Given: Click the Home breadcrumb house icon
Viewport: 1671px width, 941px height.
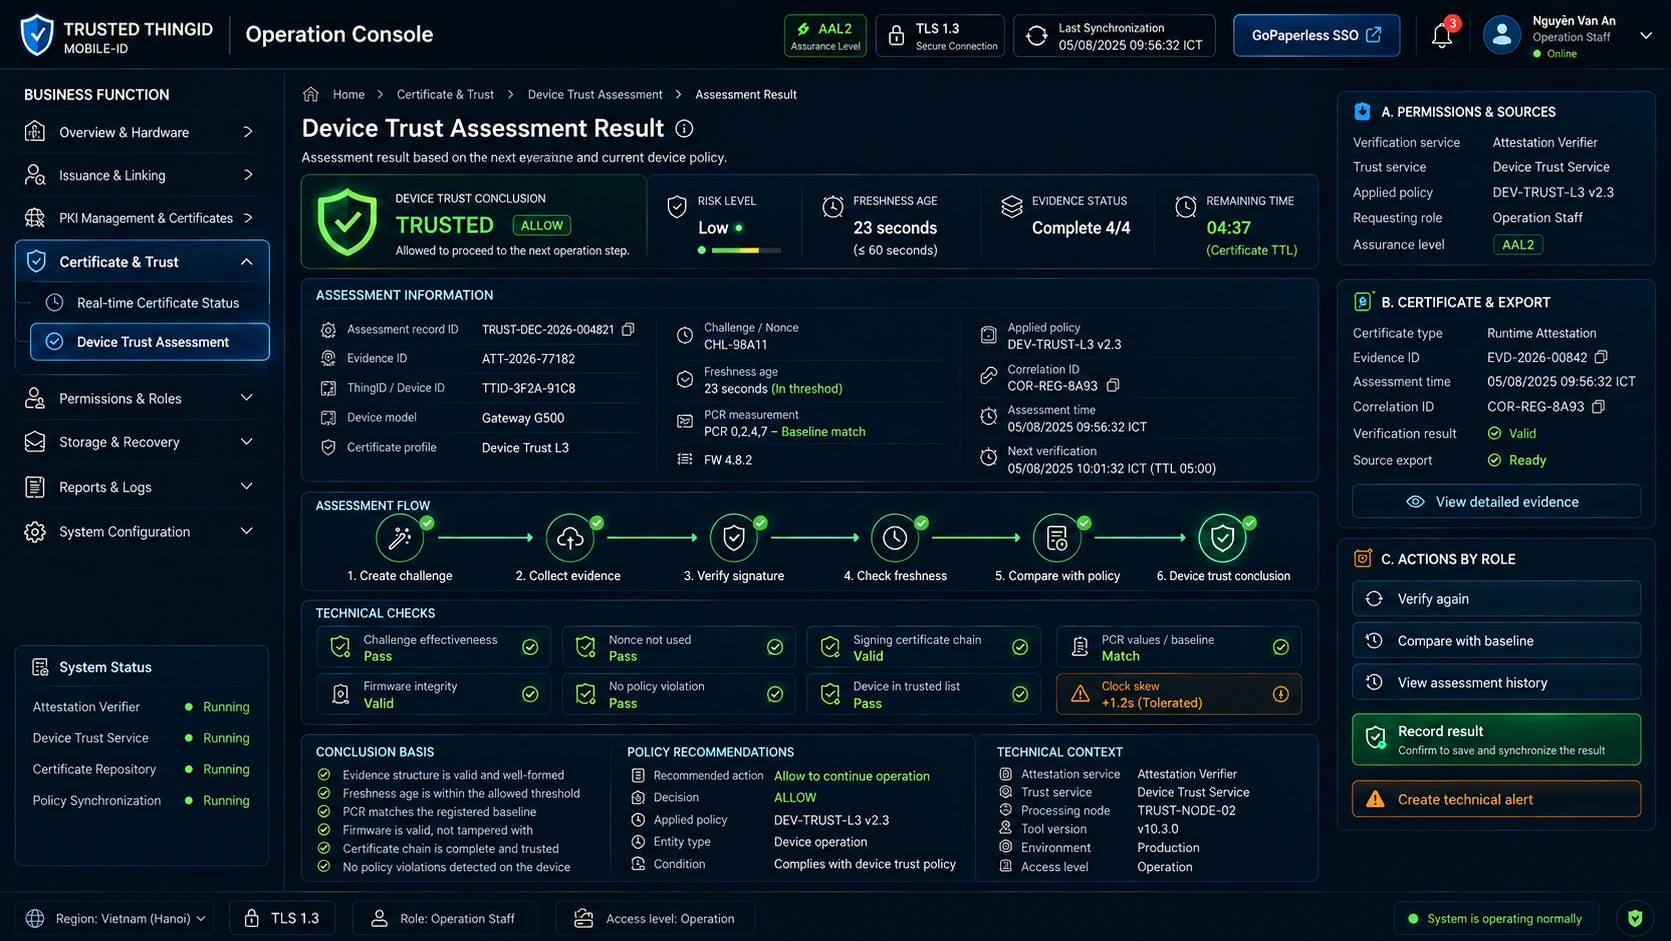Looking at the screenshot, I should 311,94.
